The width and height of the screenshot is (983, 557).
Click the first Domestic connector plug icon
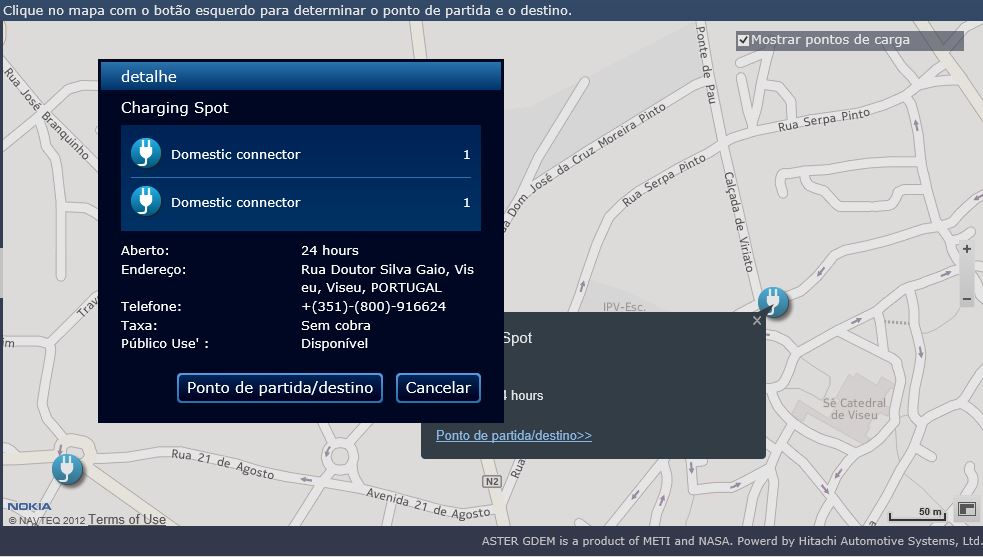tap(146, 154)
